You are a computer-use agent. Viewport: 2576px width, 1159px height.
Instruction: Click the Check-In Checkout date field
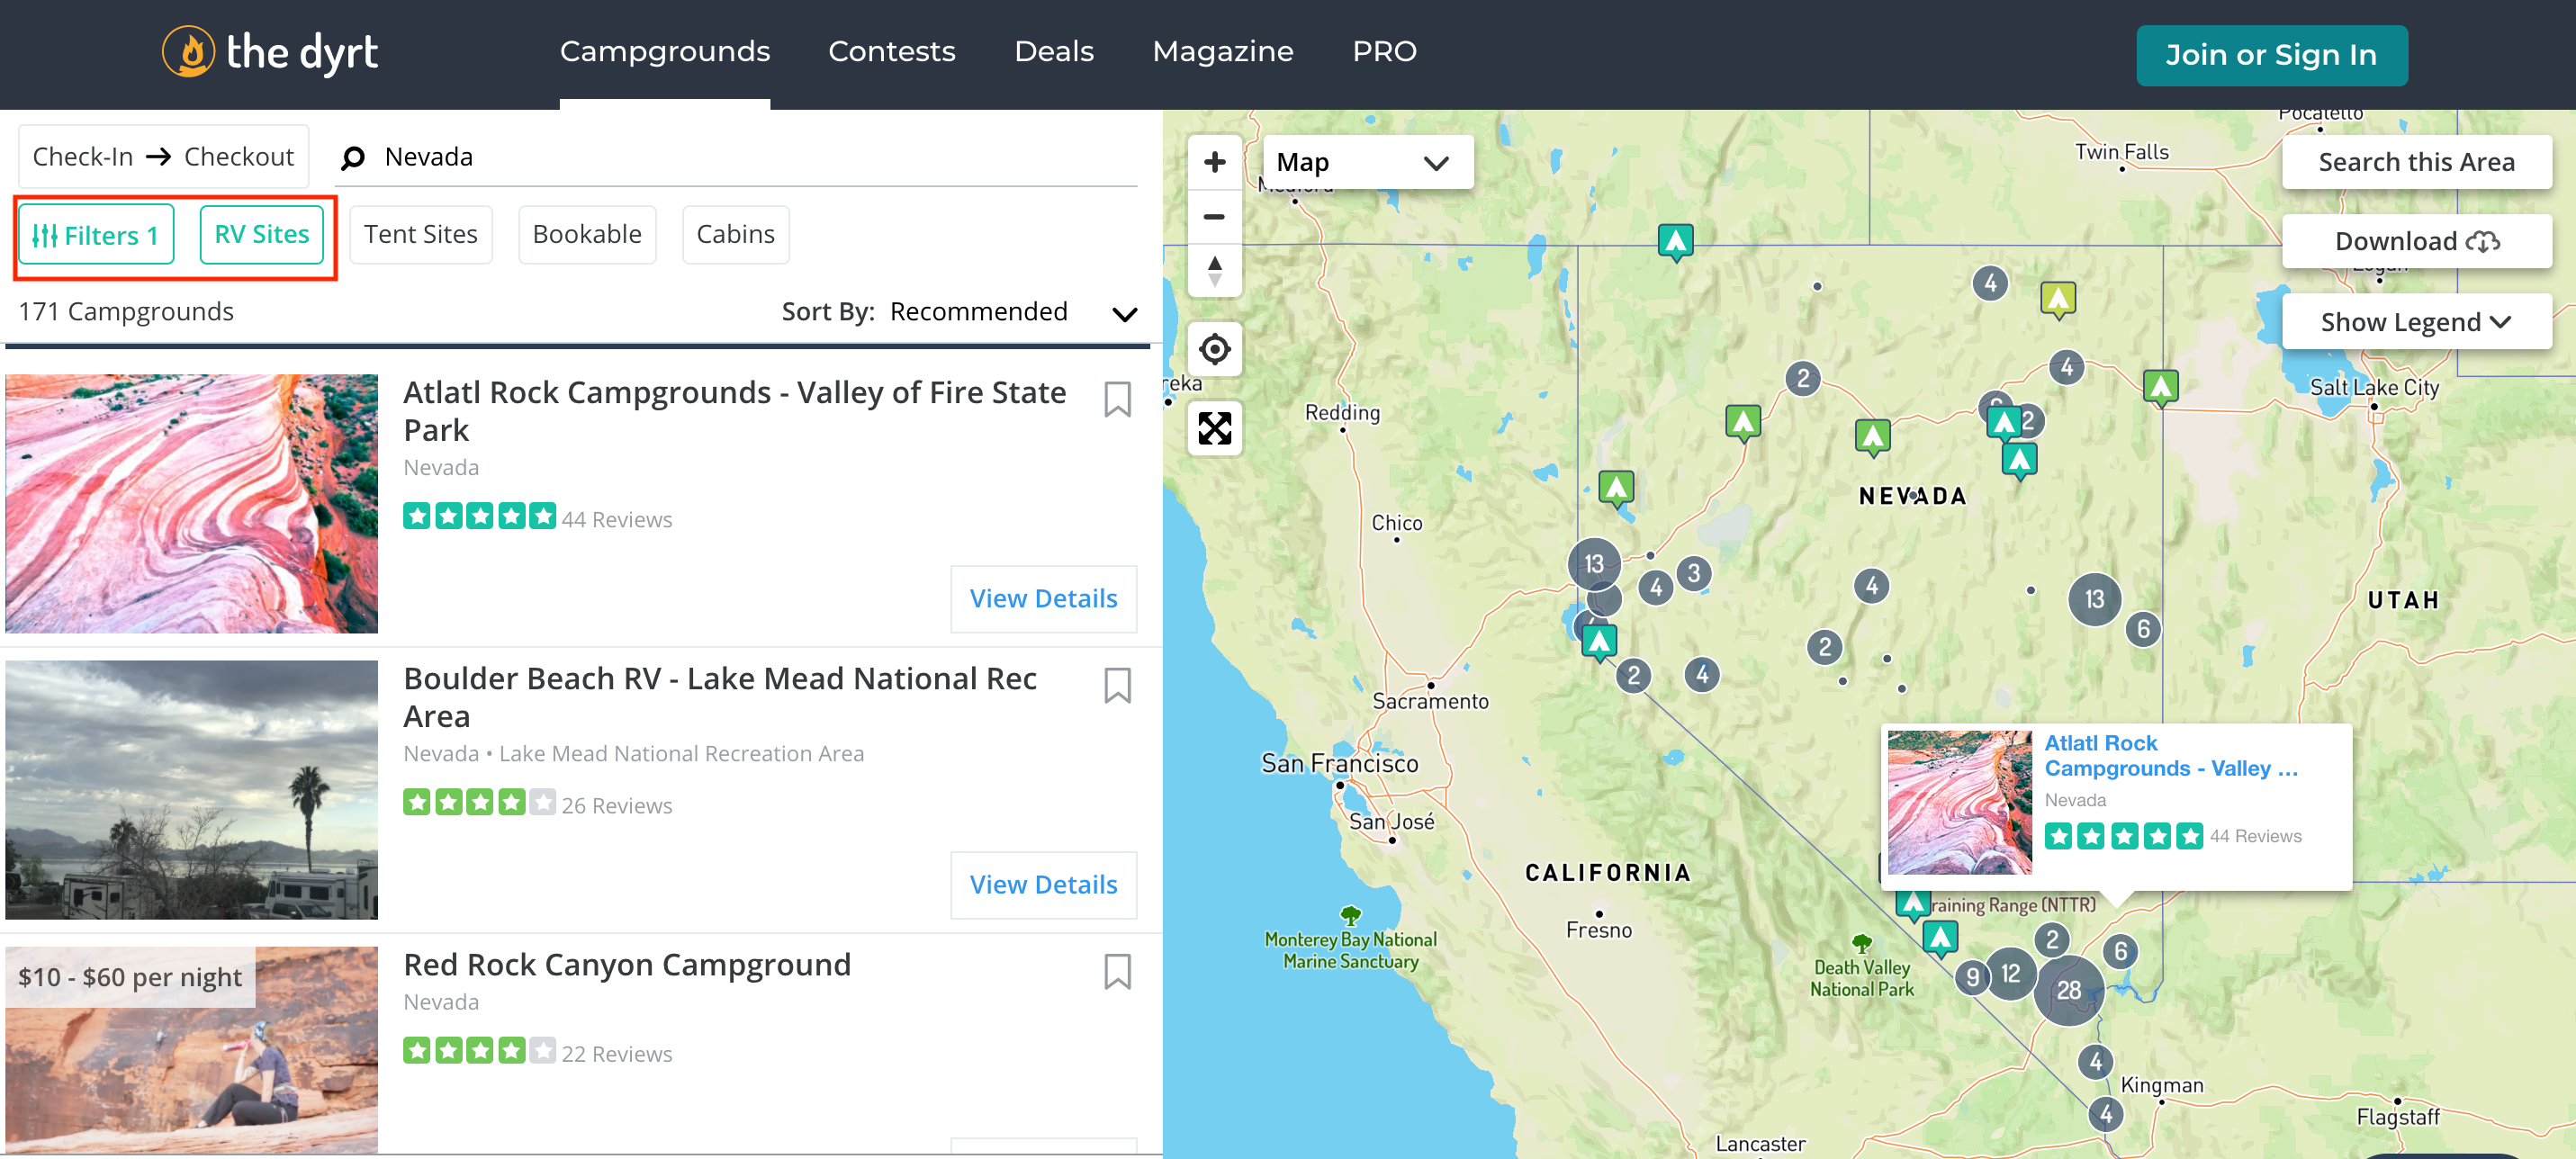coord(163,157)
